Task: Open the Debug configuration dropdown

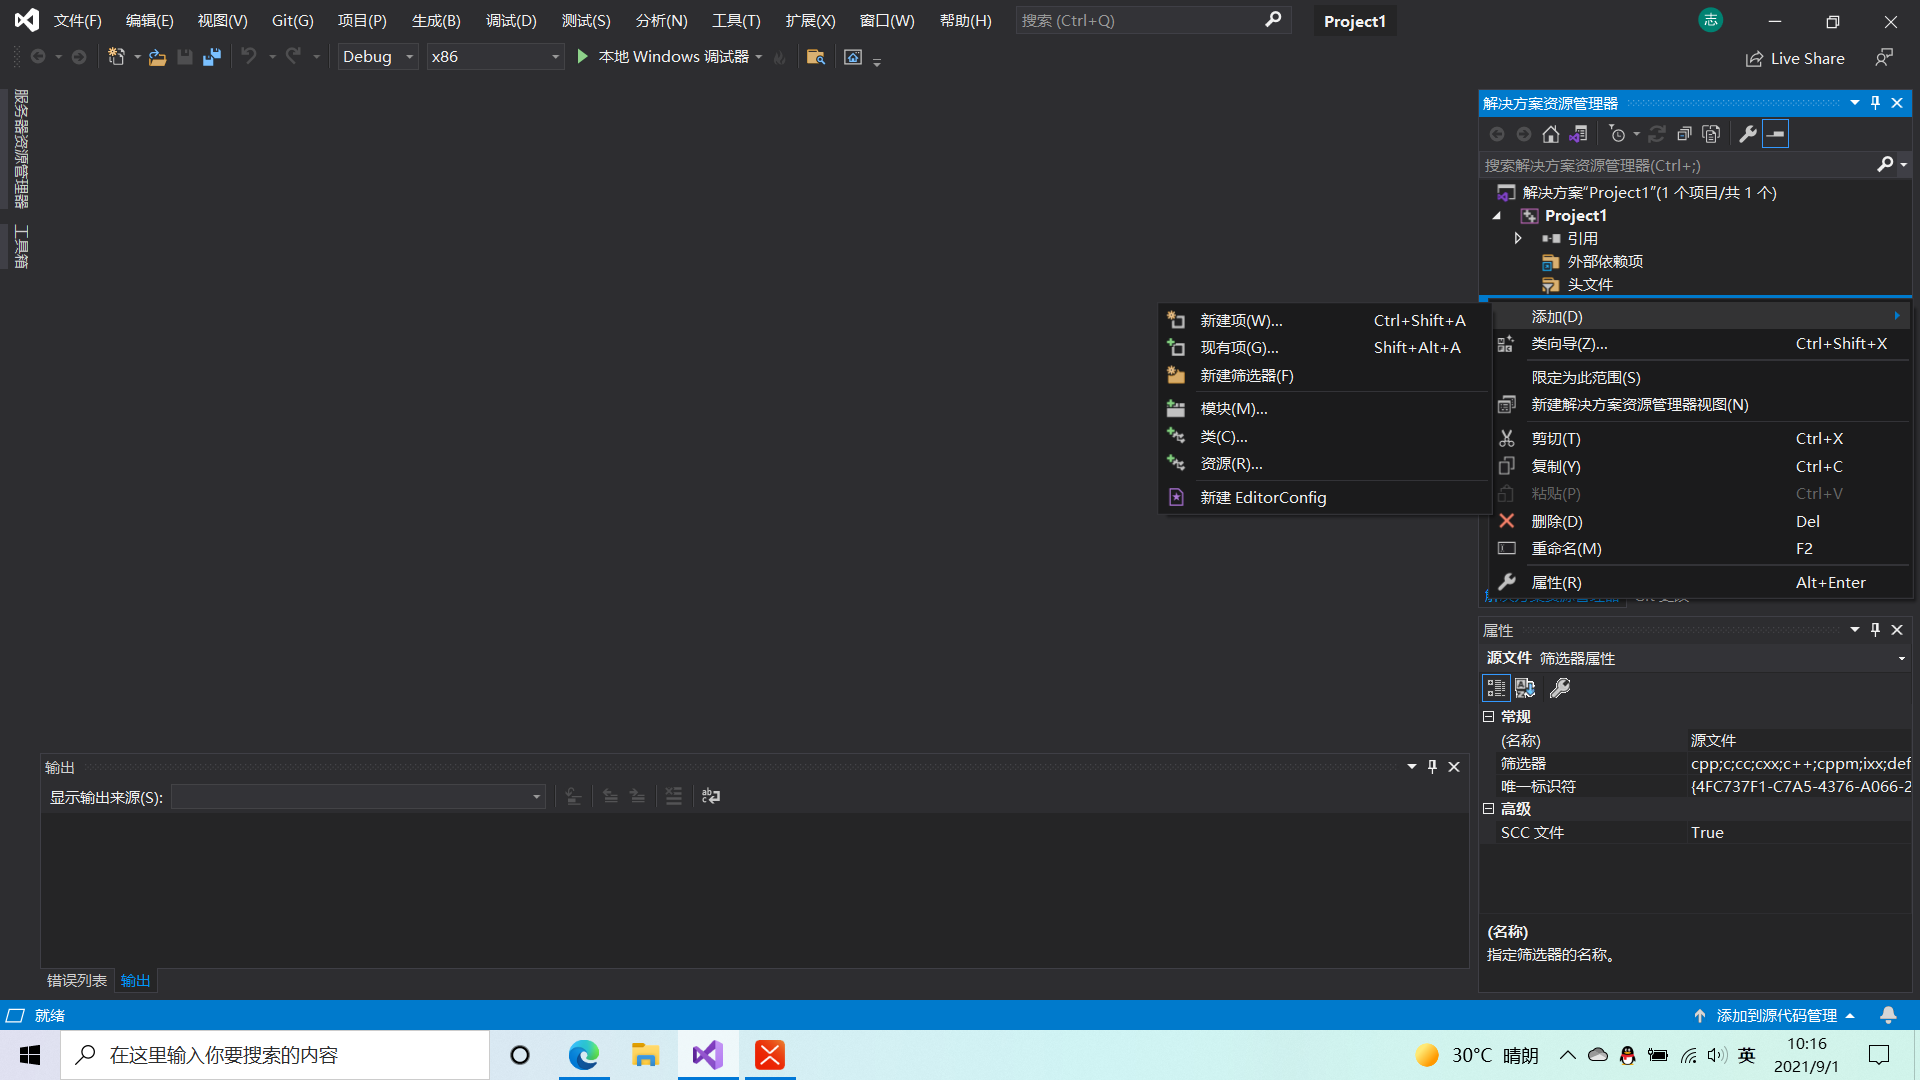Action: tap(378, 57)
